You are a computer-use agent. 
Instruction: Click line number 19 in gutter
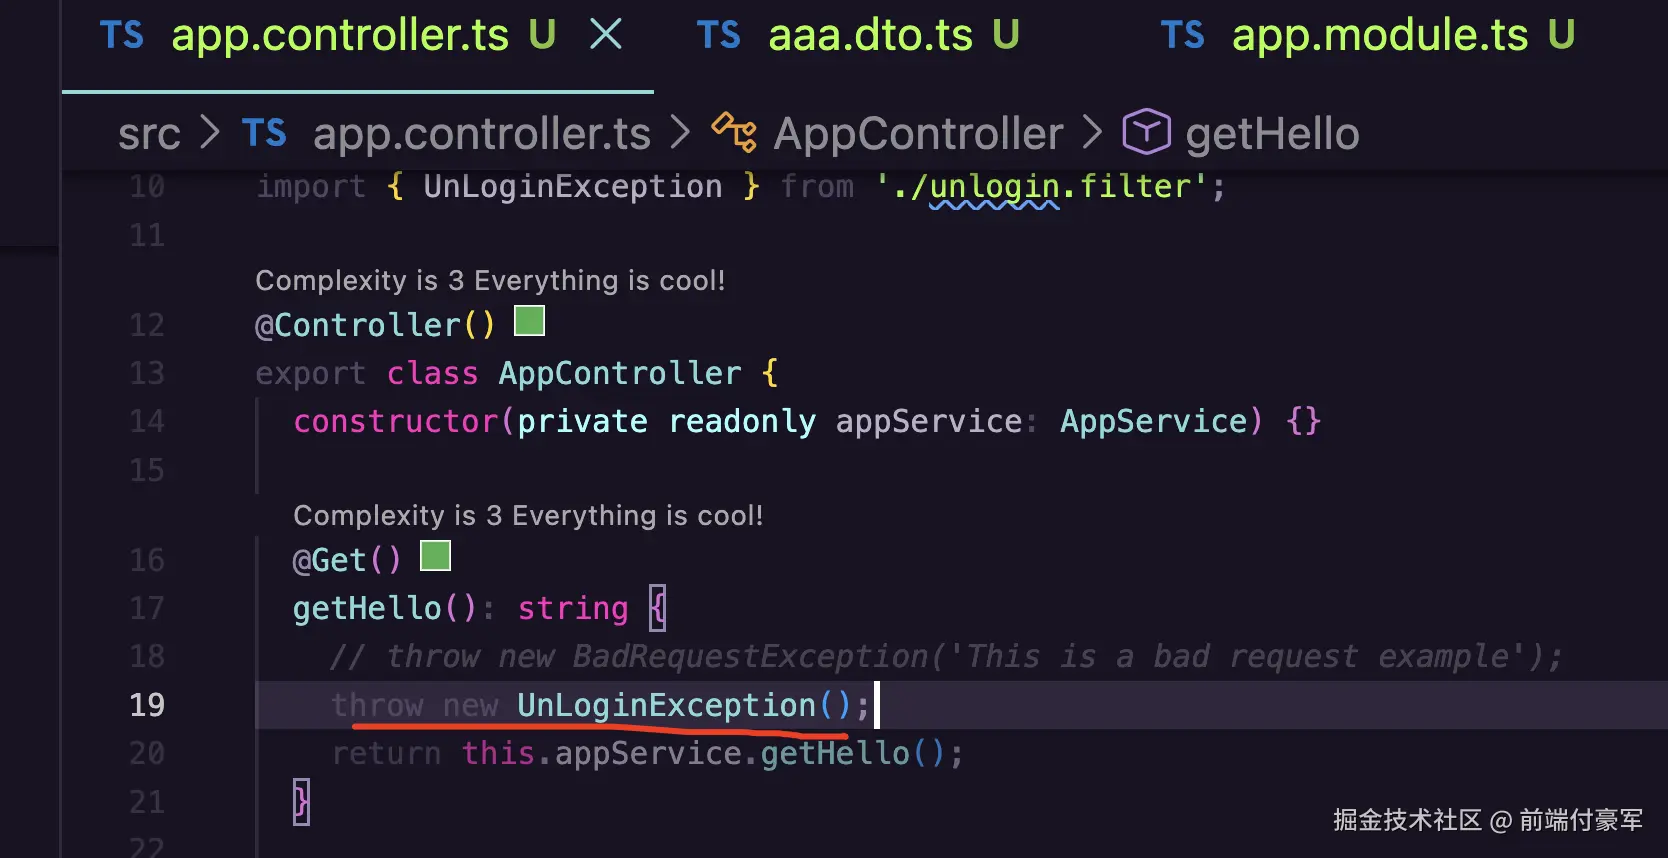[x=147, y=705]
